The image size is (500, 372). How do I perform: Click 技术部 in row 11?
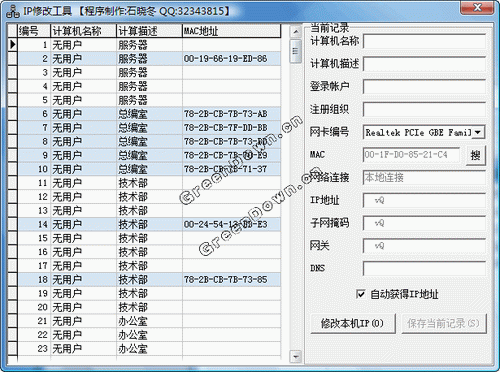tap(133, 183)
